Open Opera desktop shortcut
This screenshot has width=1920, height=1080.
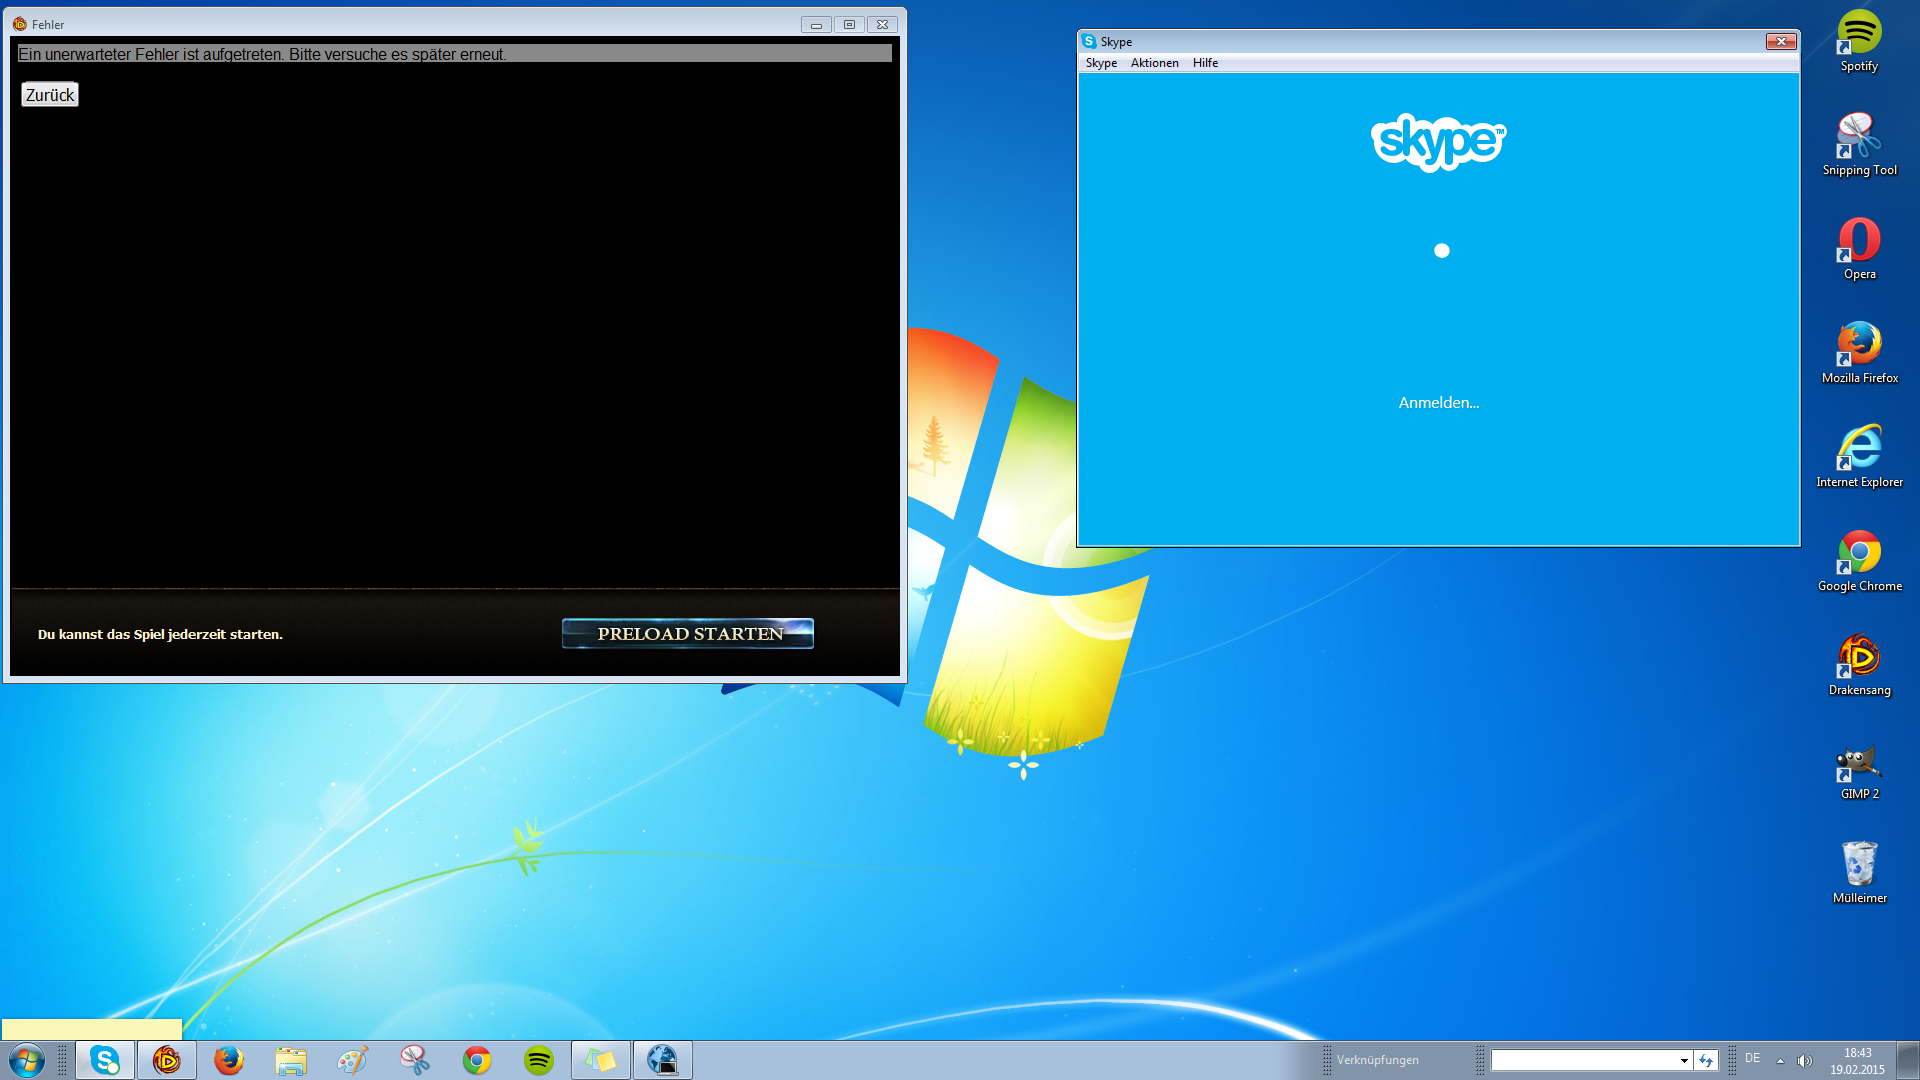[x=1859, y=249]
